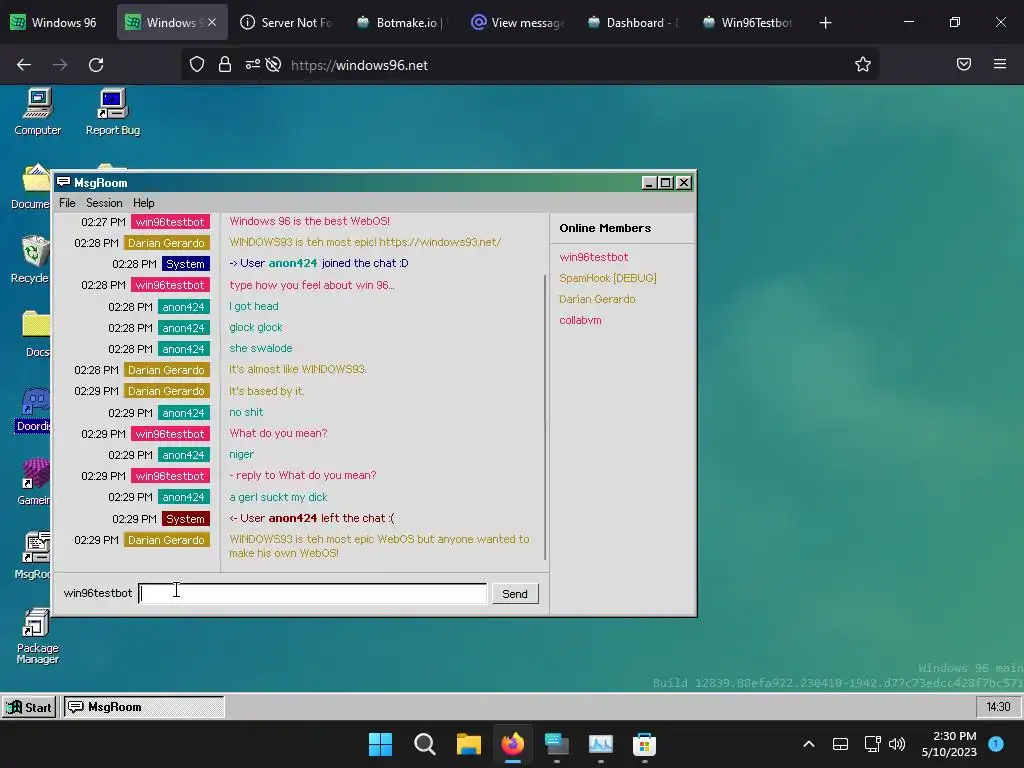Switch to the Botmake.io tab

tap(401, 23)
